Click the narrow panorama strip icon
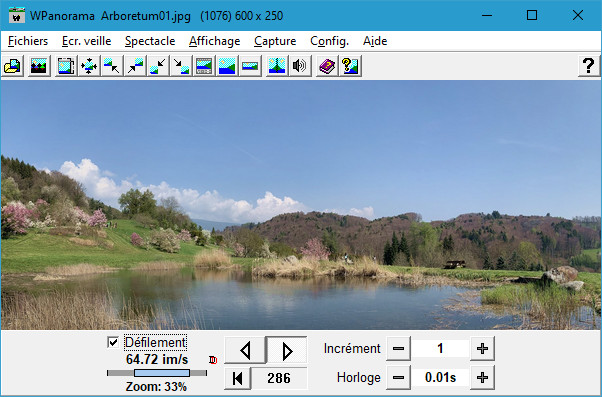Viewport: 602px width, 397px height. [x=250, y=66]
